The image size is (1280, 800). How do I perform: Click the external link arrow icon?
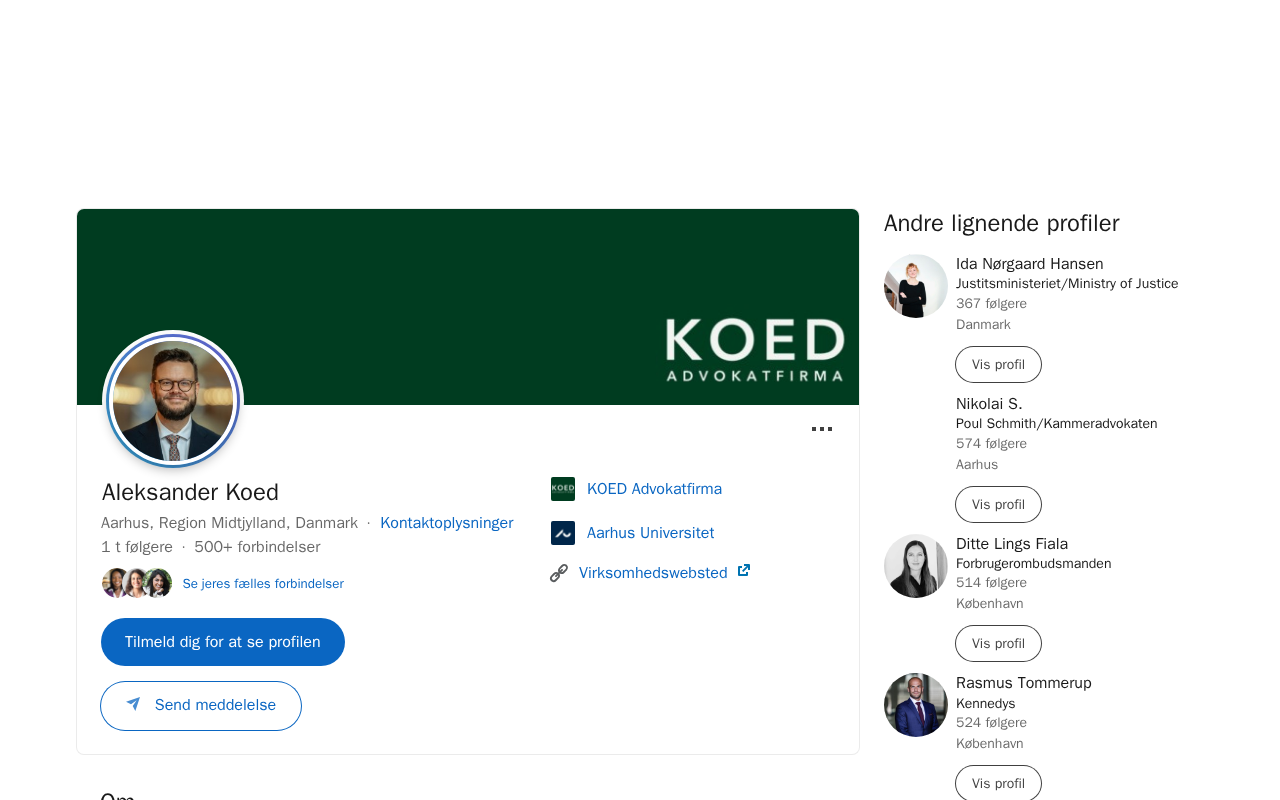pyautogui.click(x=744, y=571)
